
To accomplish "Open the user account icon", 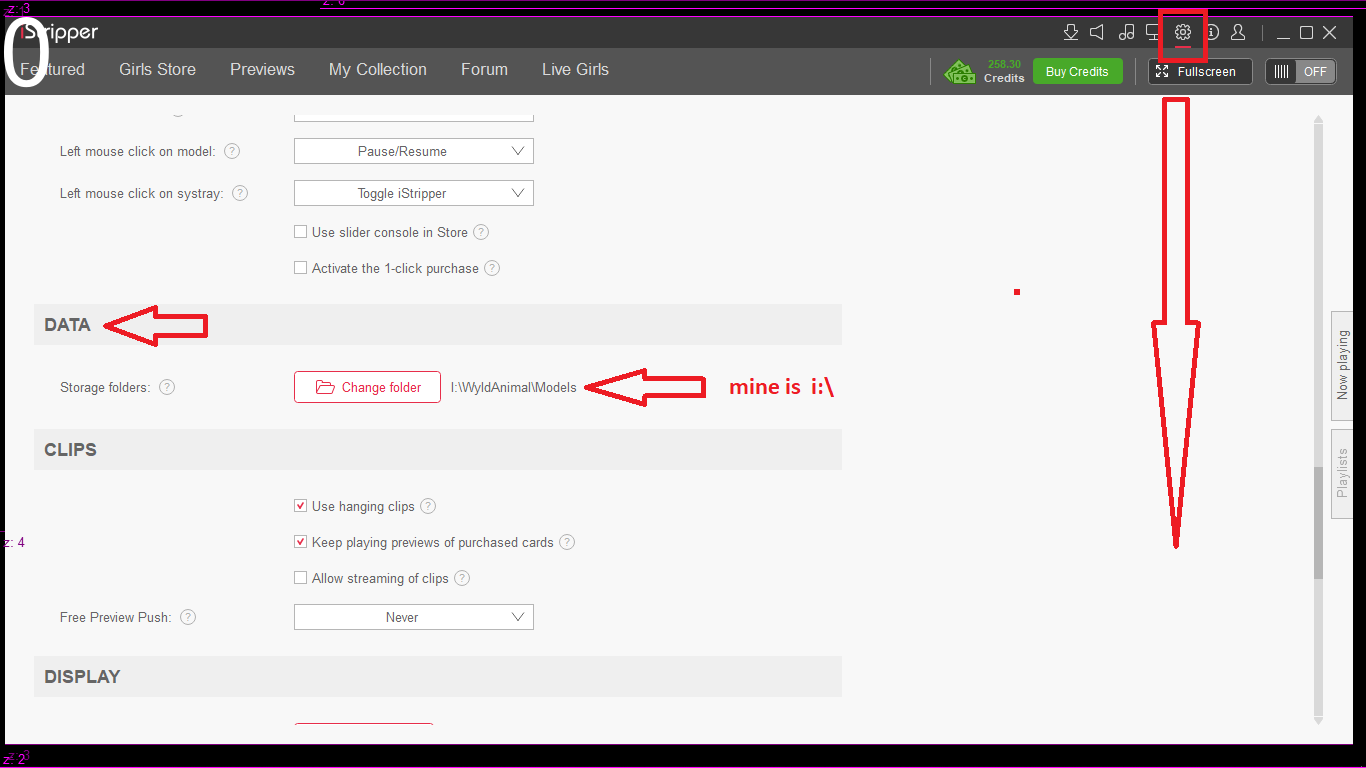I will pos(1238,33).
